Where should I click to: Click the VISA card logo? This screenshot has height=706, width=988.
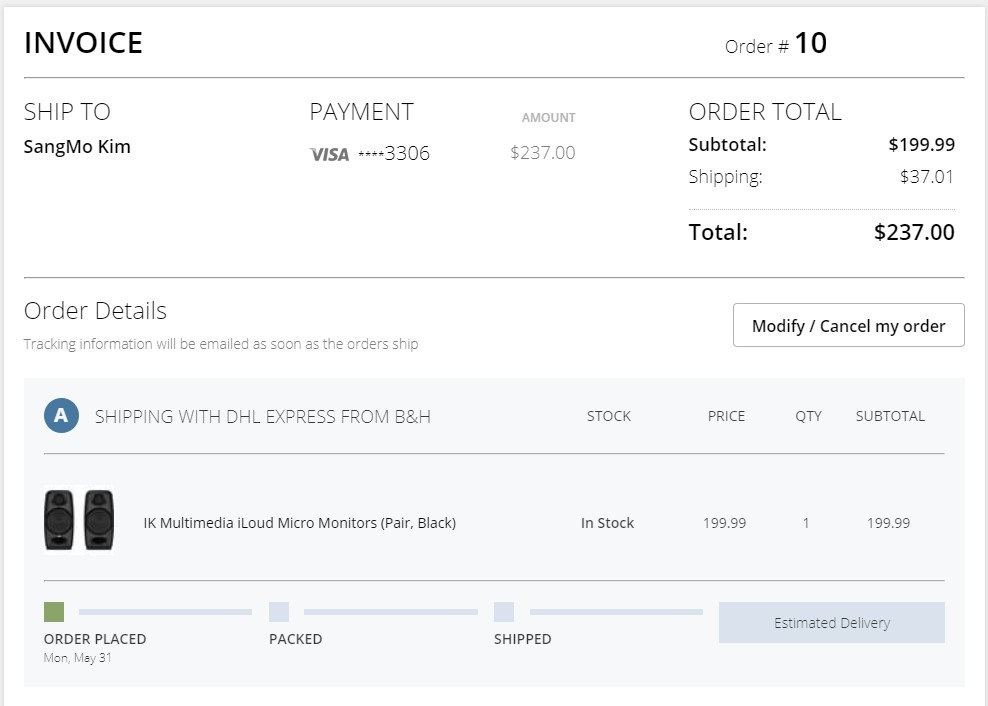[x=329, y=154]
